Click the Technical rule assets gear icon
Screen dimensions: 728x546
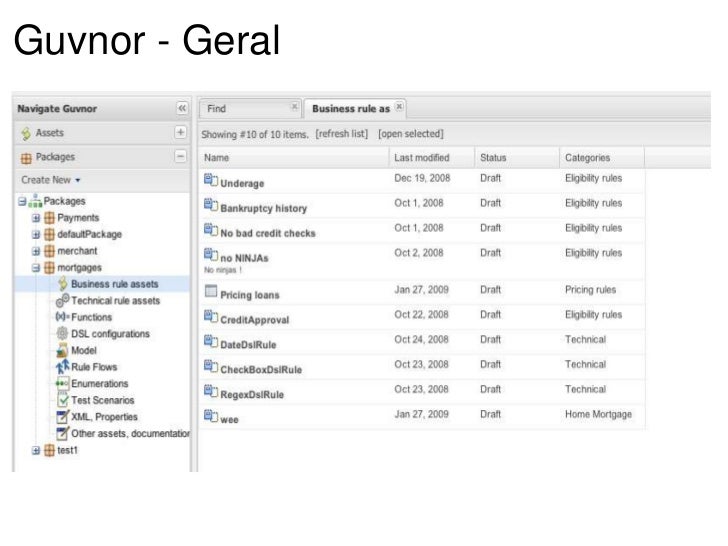(63, 300)
